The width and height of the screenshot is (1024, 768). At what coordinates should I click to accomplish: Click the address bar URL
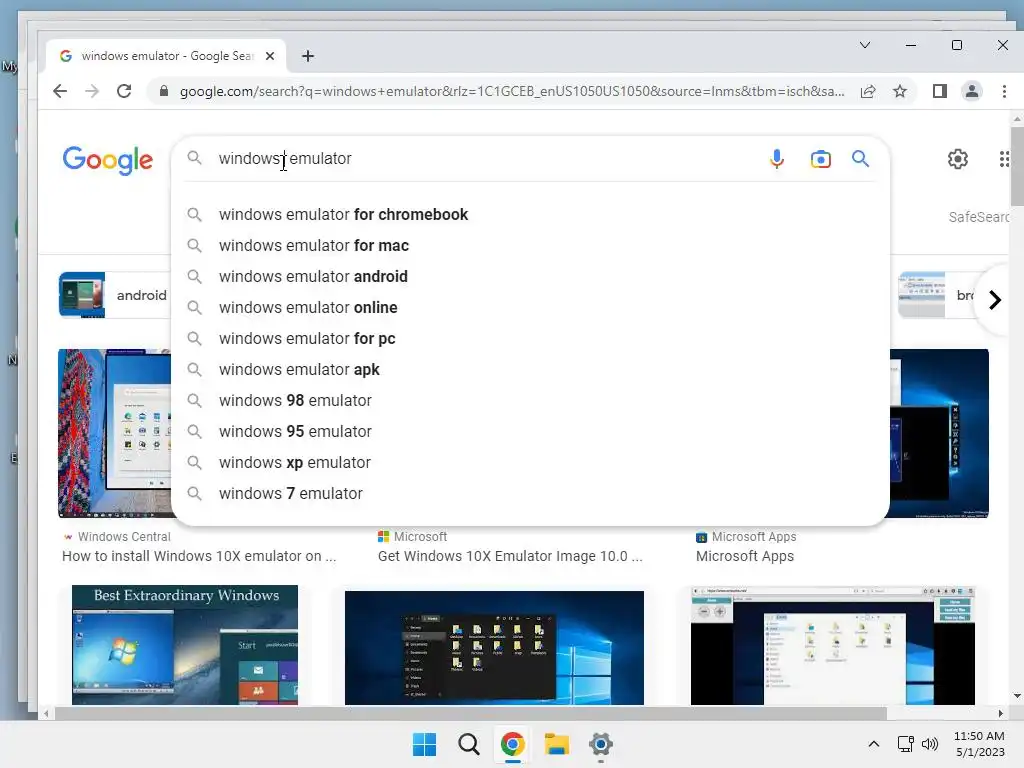pos(512,91)
